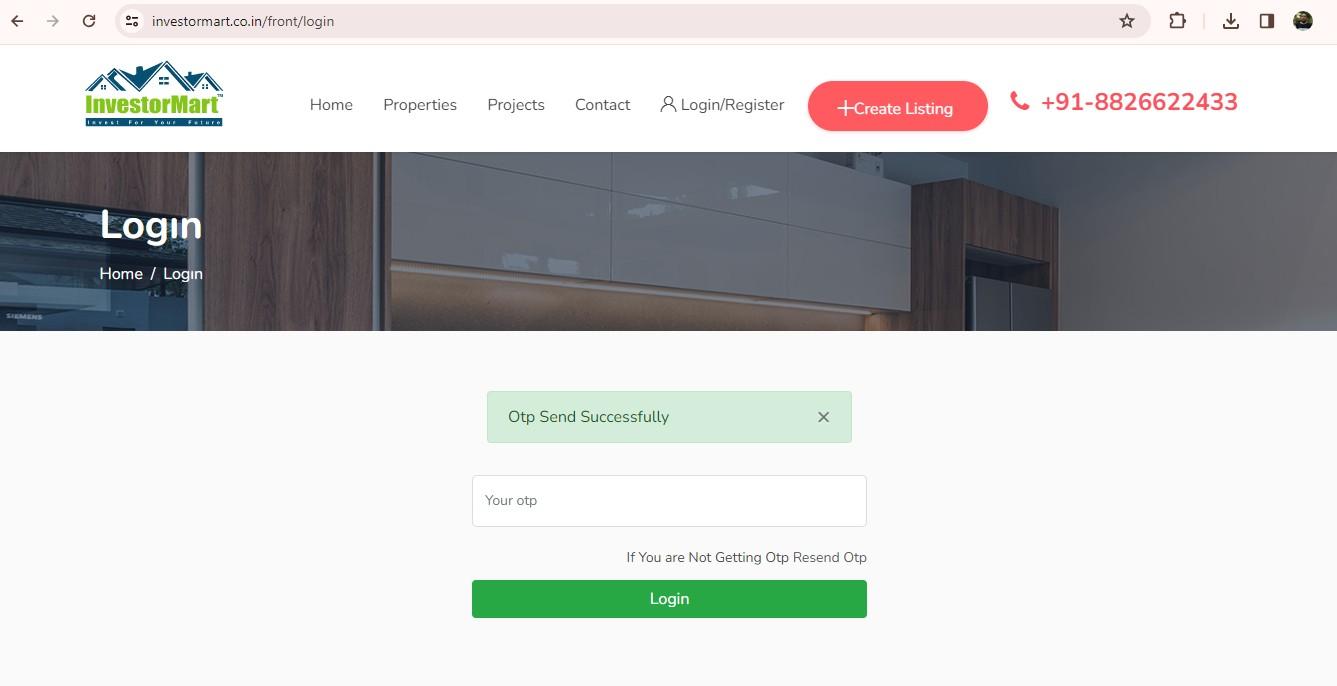Open the Contact navigation link
Screen dimensions: 1337x686
[x=602, y=105]
